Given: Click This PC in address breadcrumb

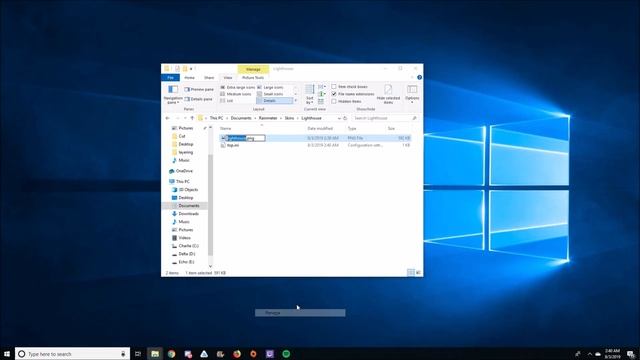Looking at the screenshot, I should [216, 118].
